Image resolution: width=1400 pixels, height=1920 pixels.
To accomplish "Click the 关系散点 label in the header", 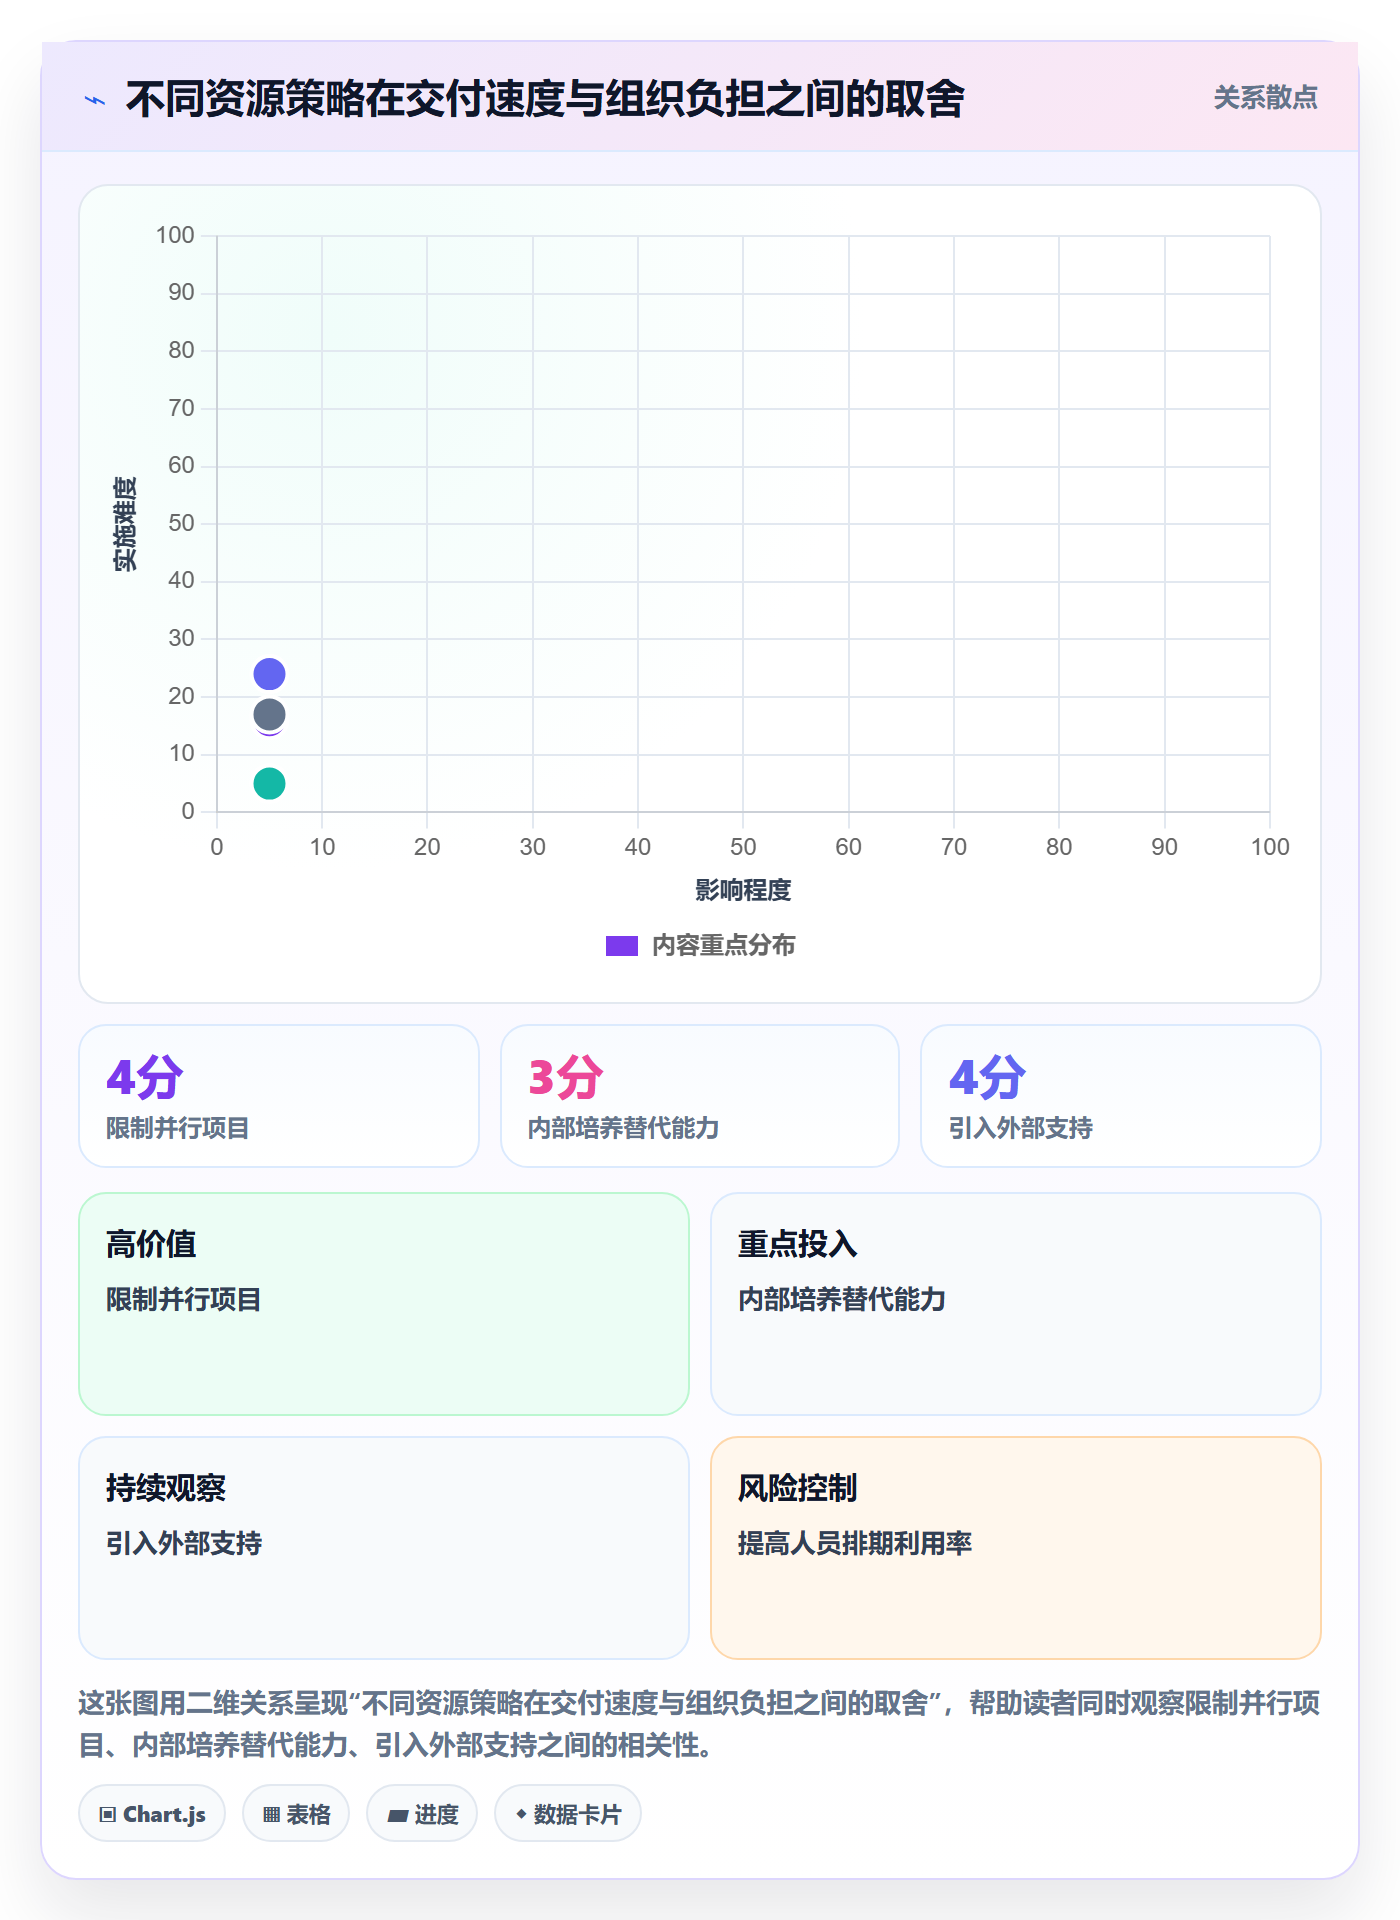I will (x=1265, y=98).
